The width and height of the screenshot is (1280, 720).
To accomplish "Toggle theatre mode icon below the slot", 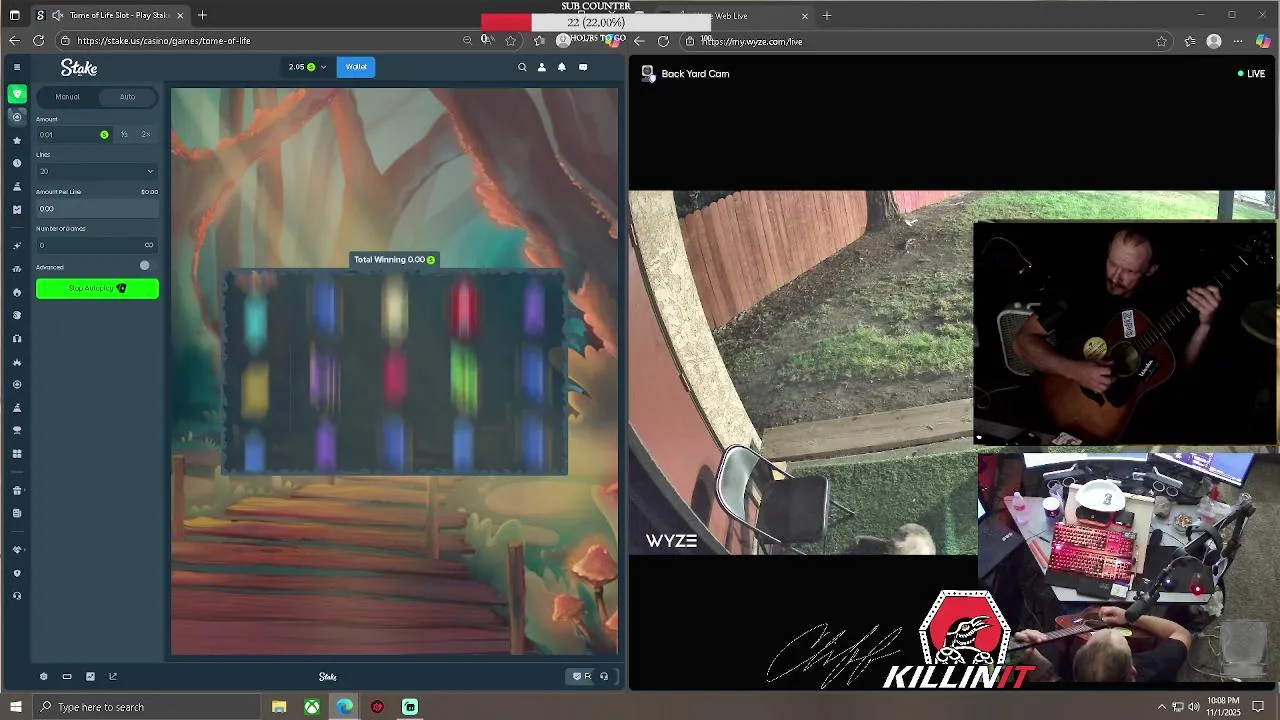I will pos(67,676).
